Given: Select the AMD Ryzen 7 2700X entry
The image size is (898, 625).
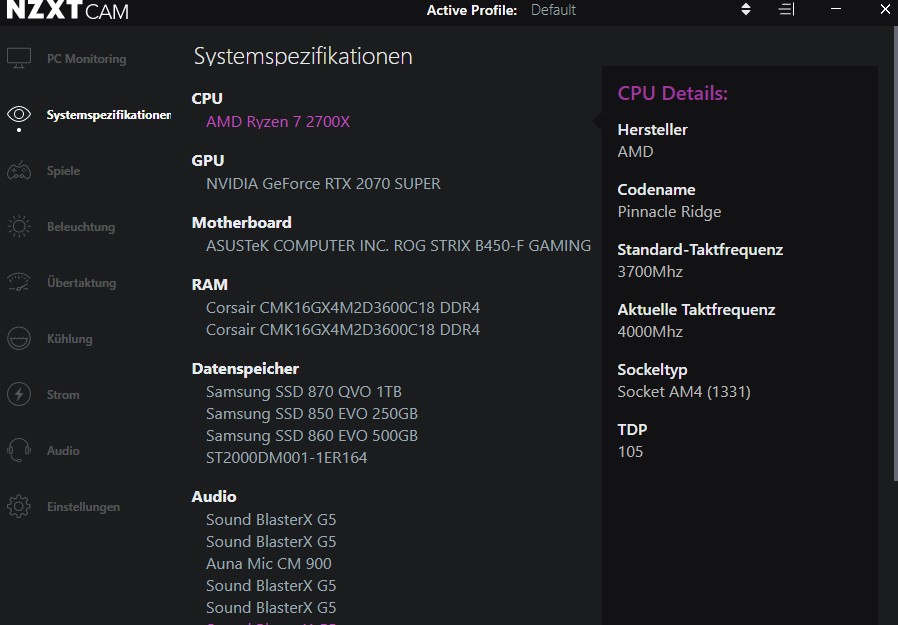Looking at the screenshot, I should point(278,122).
